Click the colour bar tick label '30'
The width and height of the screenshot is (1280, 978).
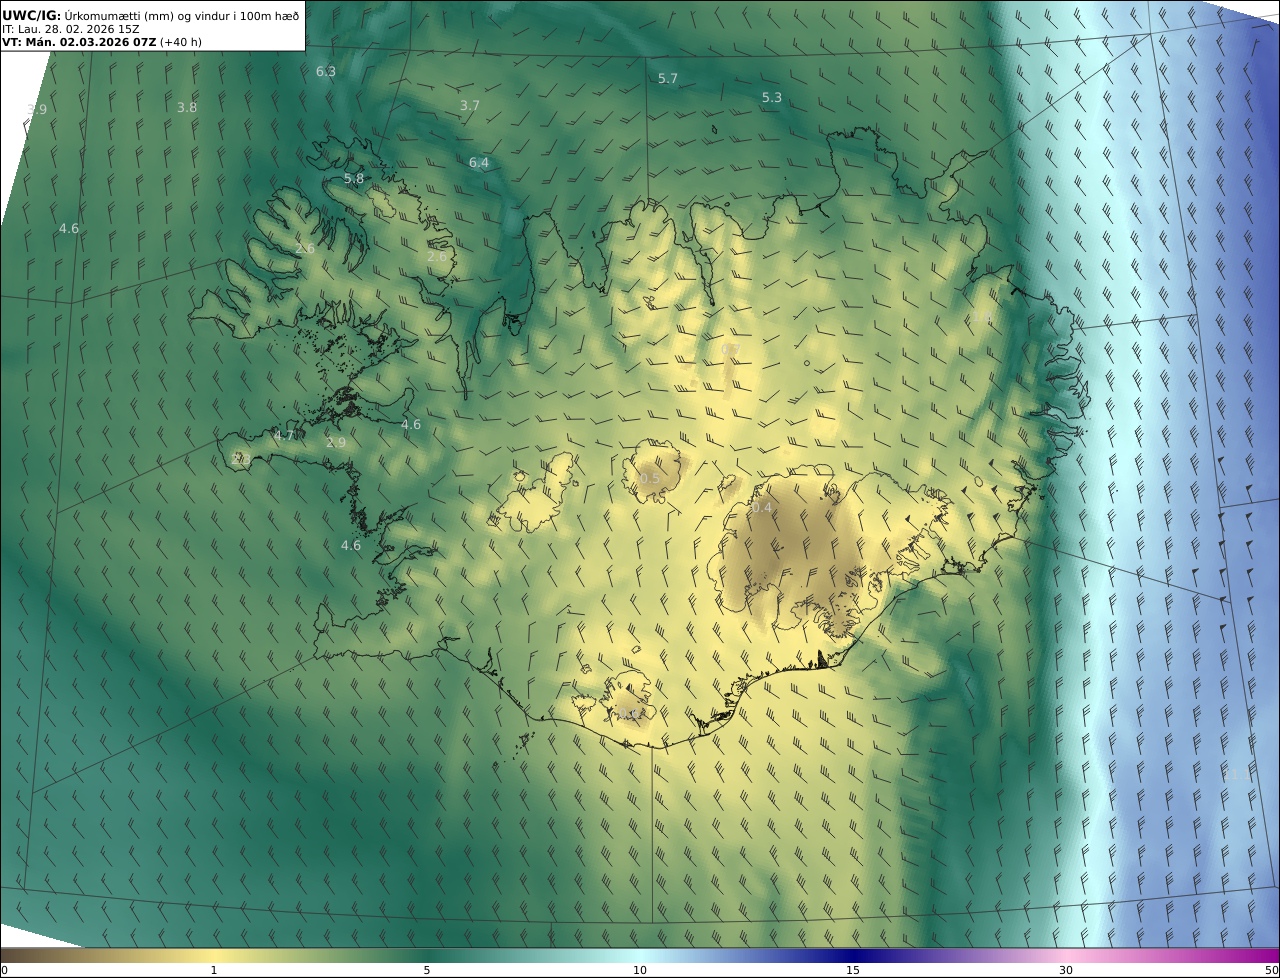pyautogui.click(x=1066, y=970)
